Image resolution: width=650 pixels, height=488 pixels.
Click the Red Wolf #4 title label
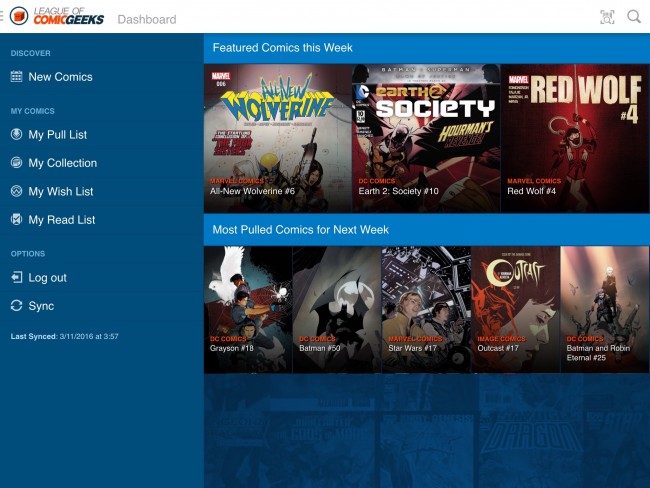pyautogui.click(x=531, y=191)
